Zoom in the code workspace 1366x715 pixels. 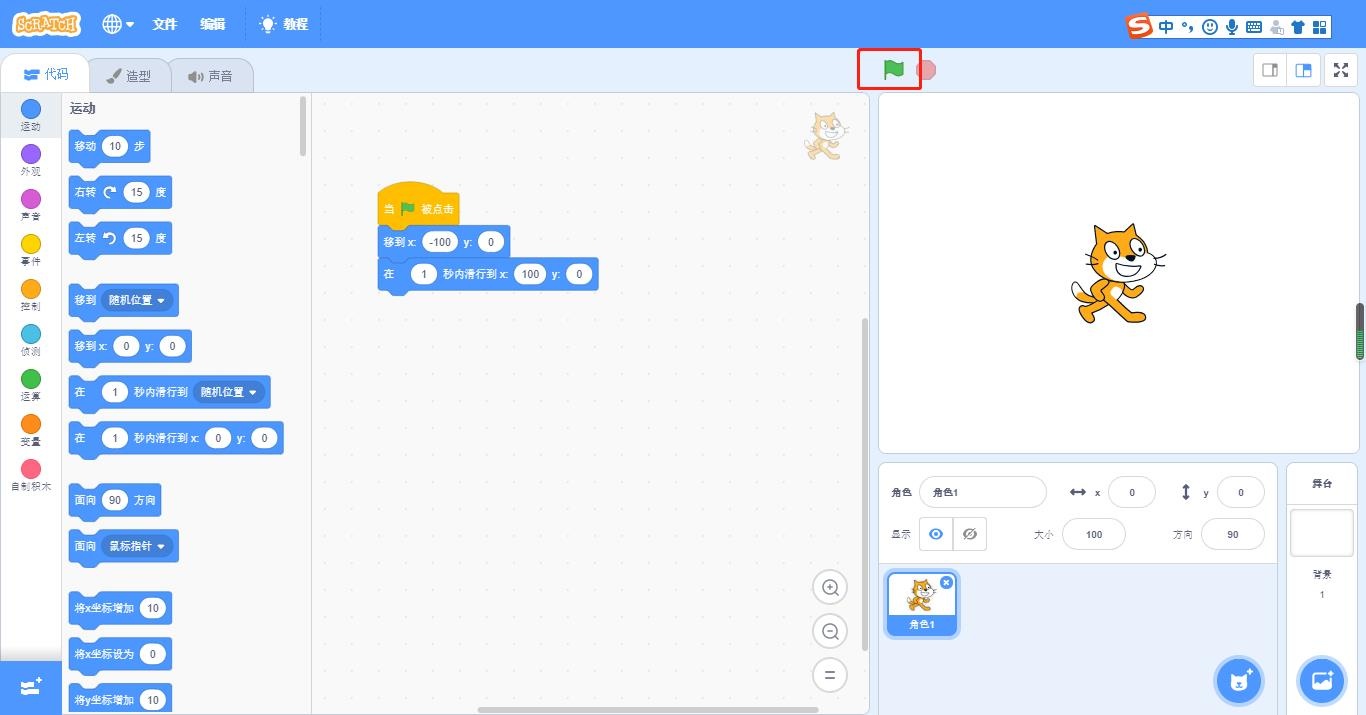click(x=830, y=587)
